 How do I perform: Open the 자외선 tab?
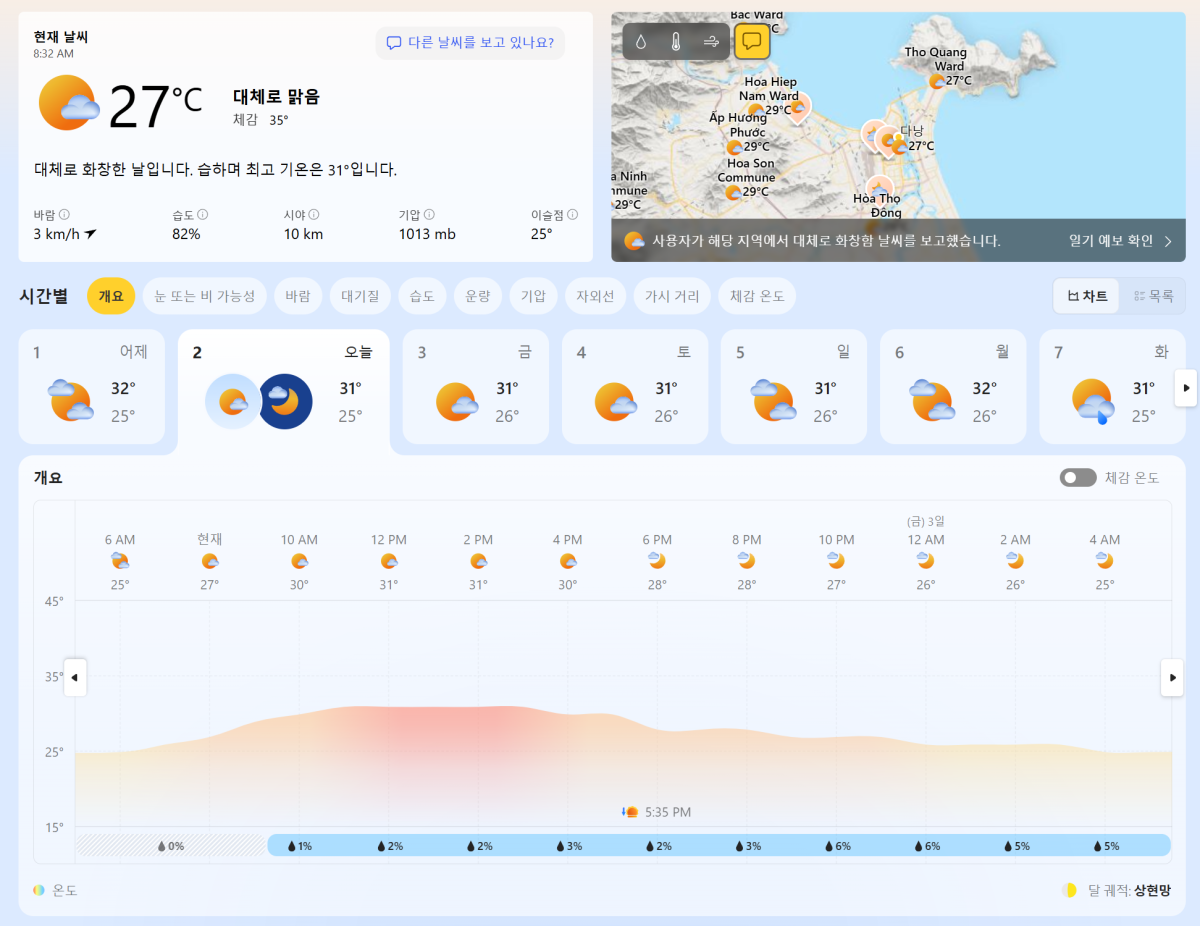[595, 296]
